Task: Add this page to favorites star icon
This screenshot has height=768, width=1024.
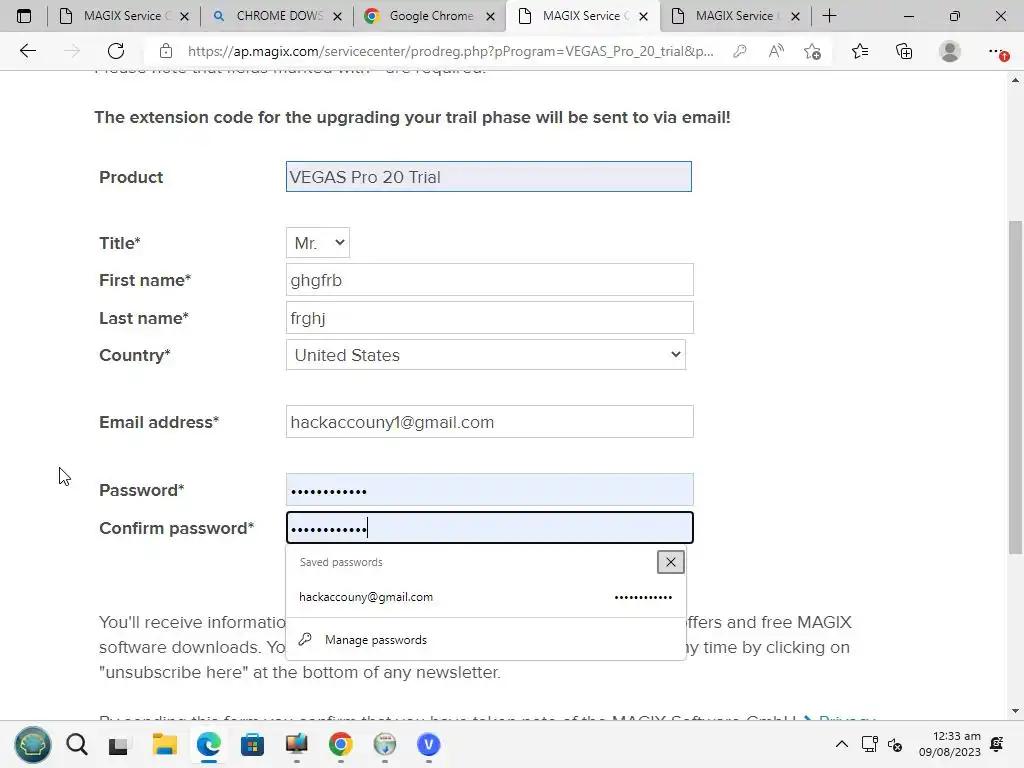Action: [812, 51]
